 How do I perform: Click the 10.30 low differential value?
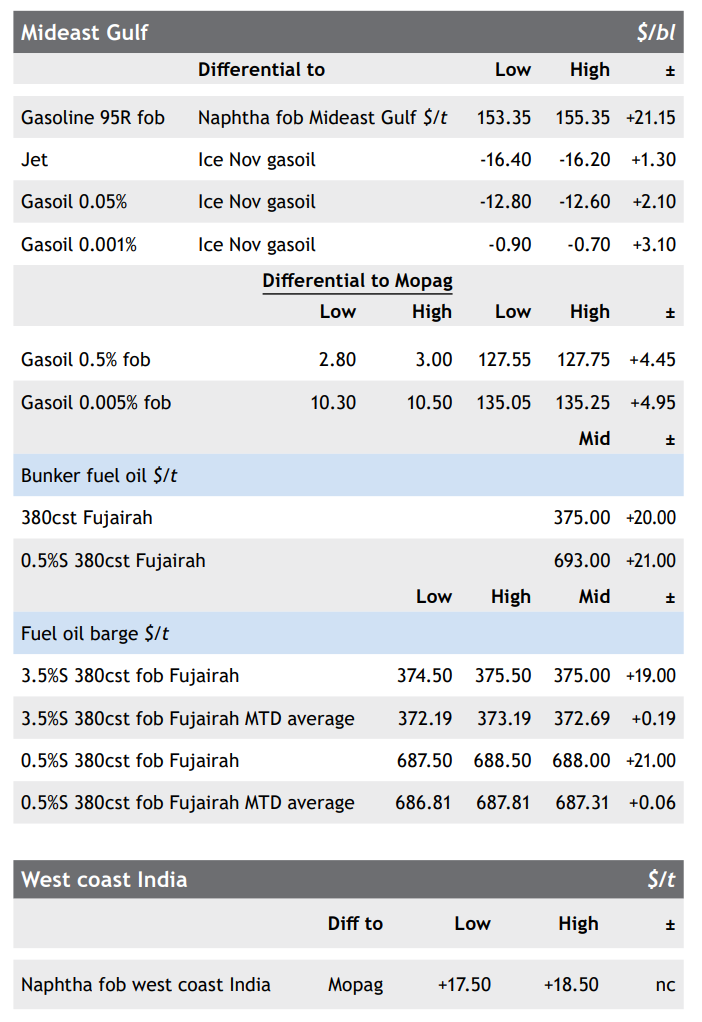point(336,402)
